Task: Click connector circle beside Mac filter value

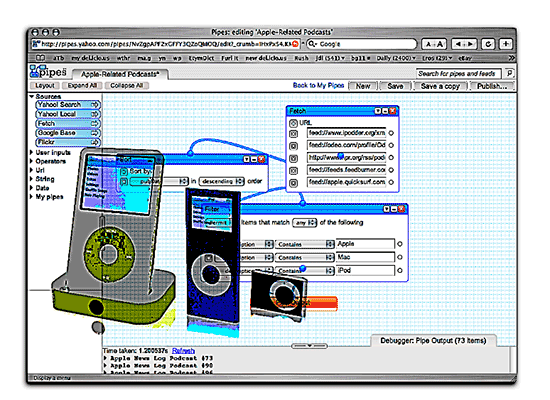Action: click(400, 257)
